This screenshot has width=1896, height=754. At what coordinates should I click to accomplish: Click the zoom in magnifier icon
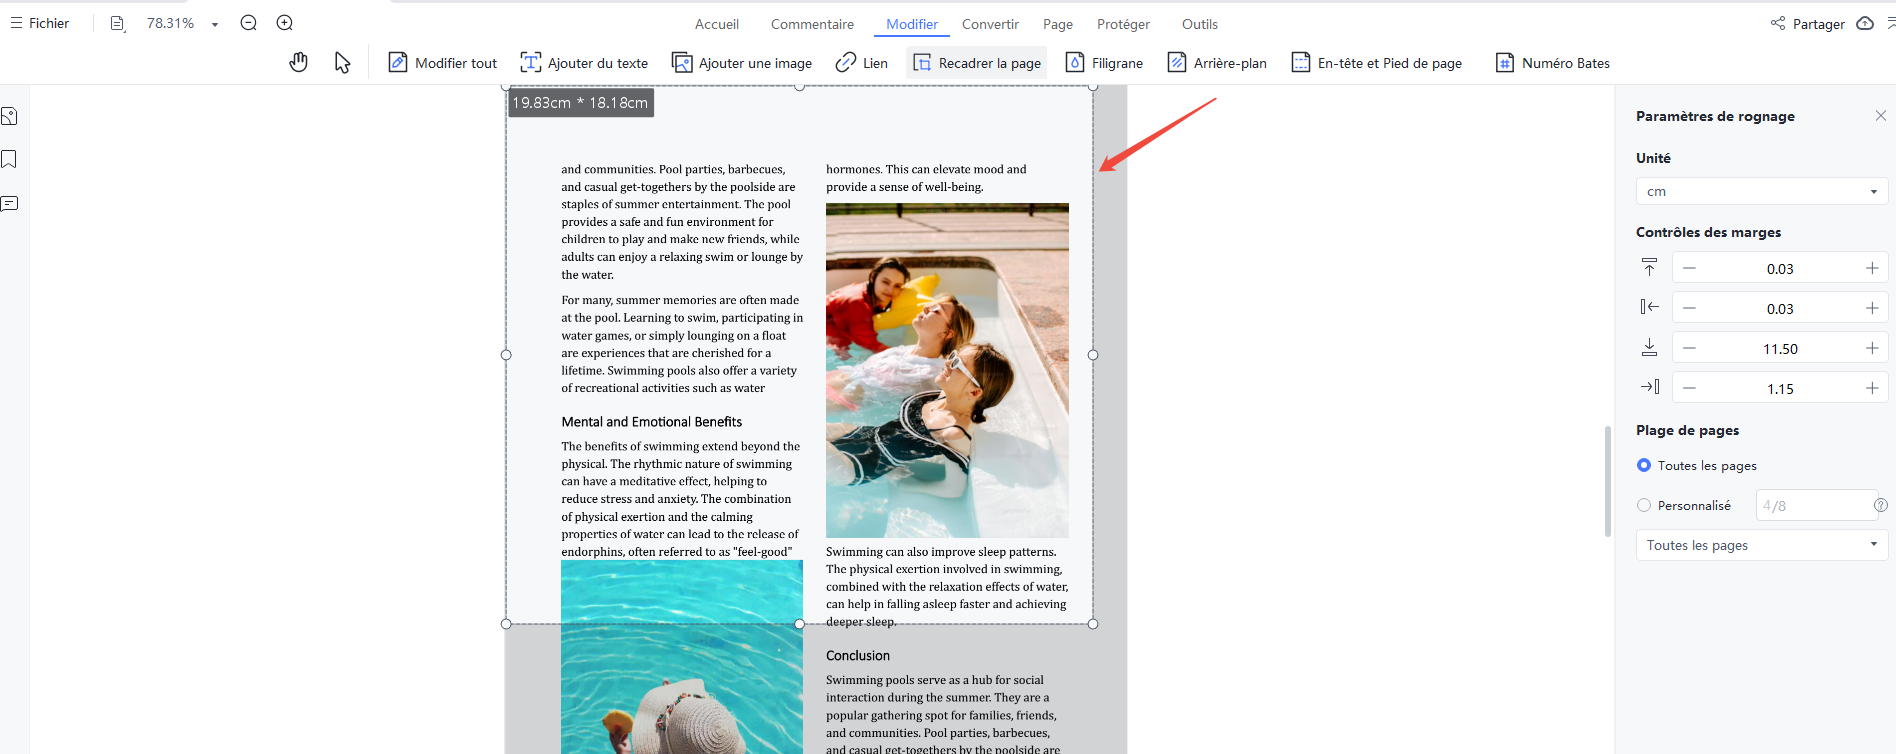pos(285,23)
